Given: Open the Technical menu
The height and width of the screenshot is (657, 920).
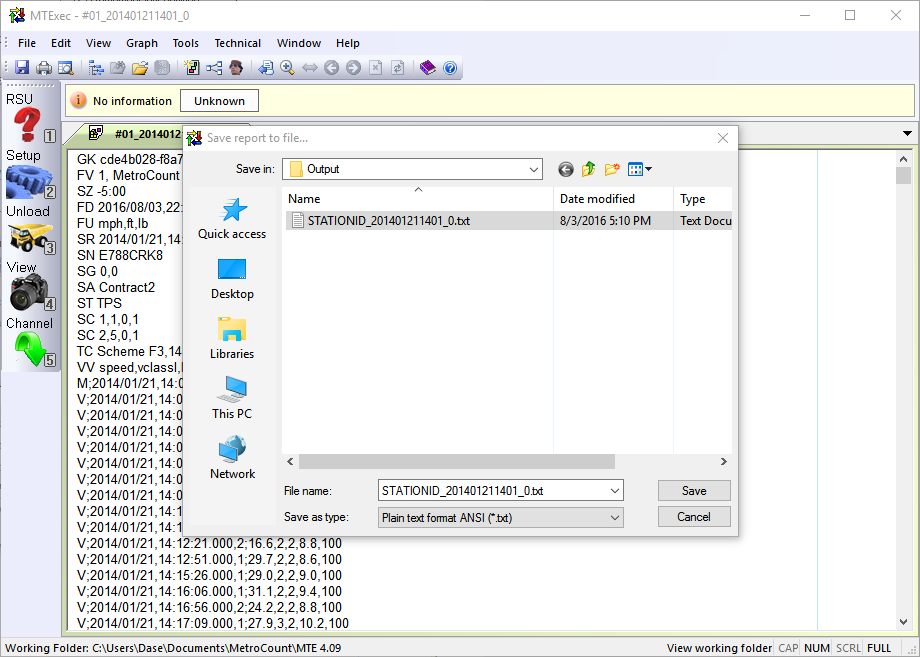Looking at the screenshot, I should tap(238, 43).
